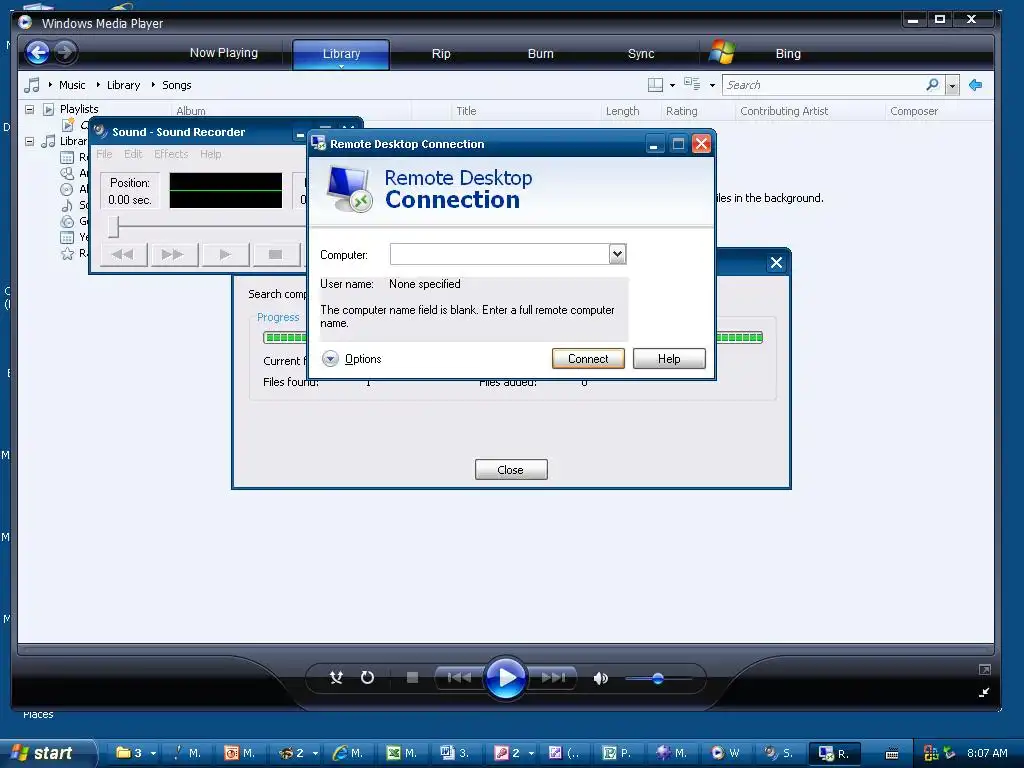
Task: Toggle repeat in Media Player controls
Action: 368,678
